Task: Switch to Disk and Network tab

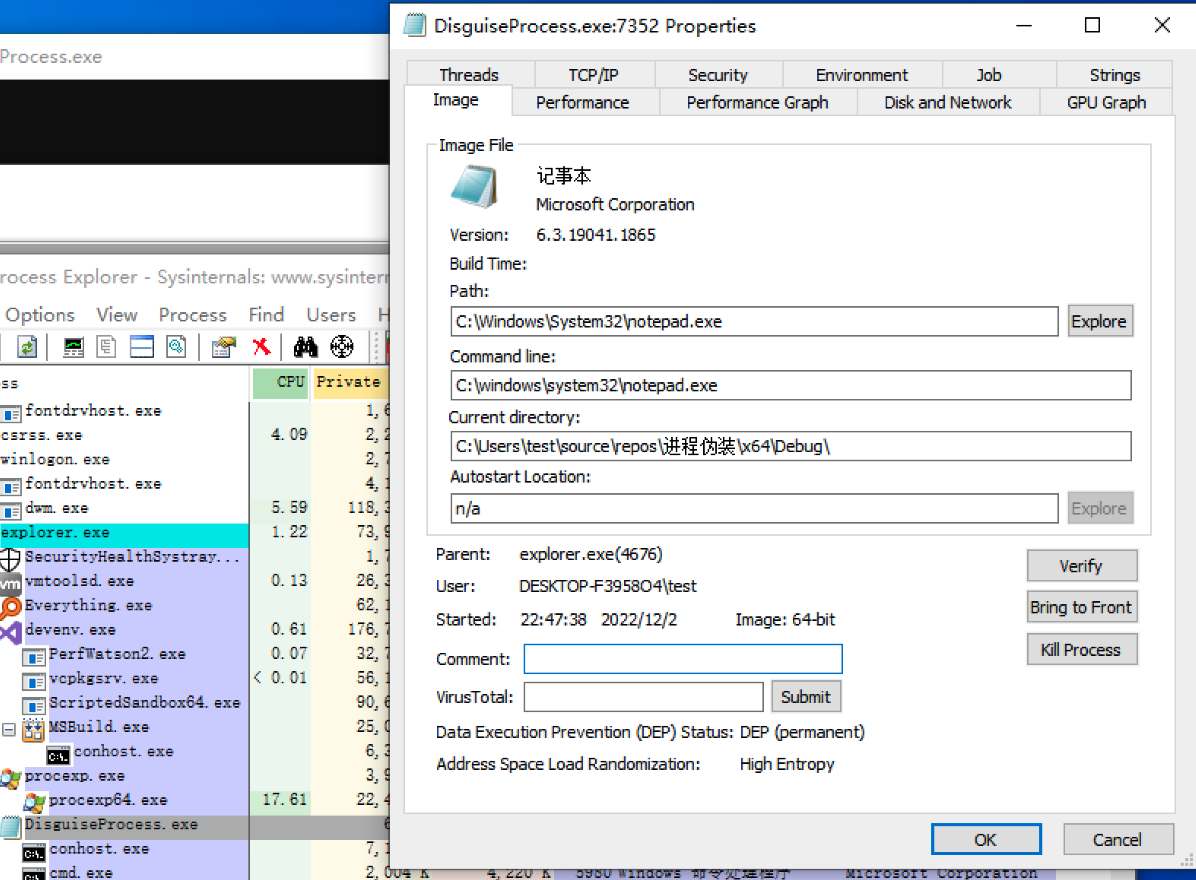Action: pos(947,102)
